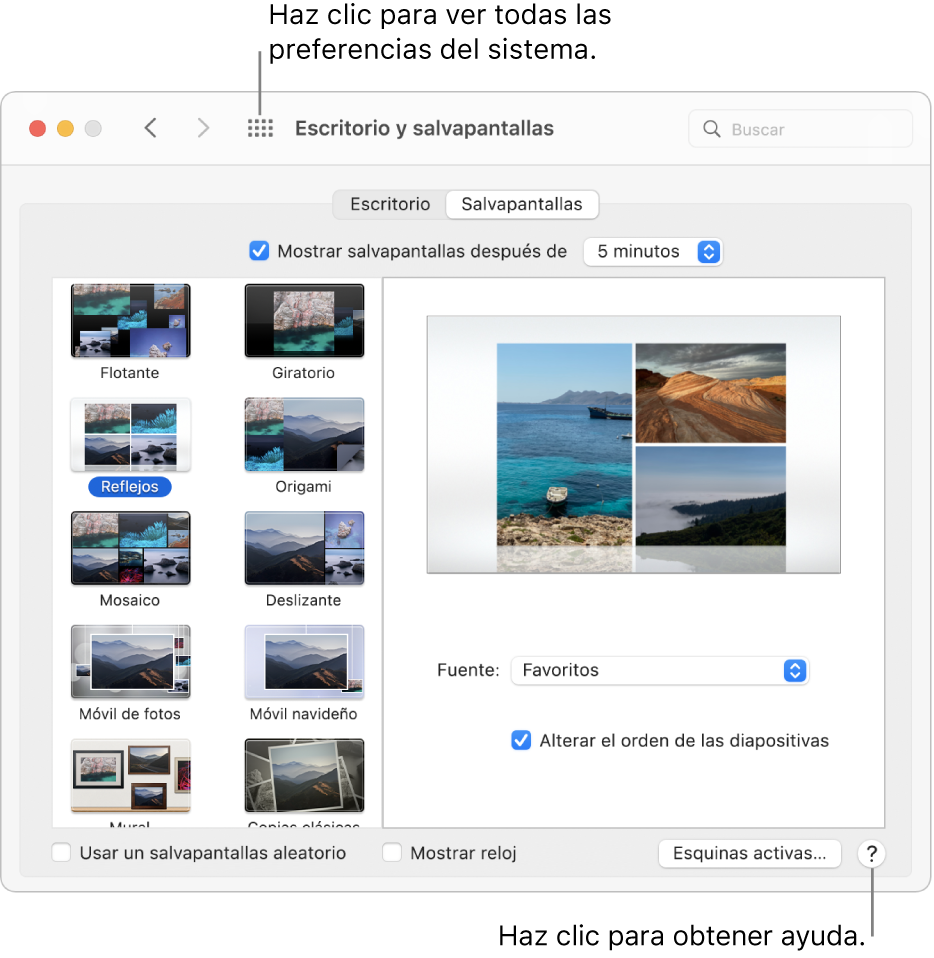Choose the Mosaico screensaver

(x=130, y=548)
